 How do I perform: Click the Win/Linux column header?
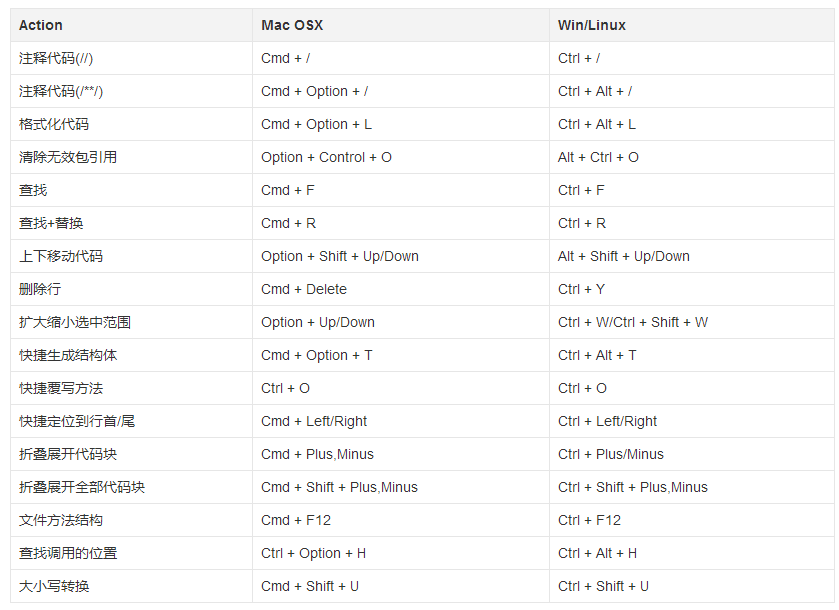pos(691,25)
